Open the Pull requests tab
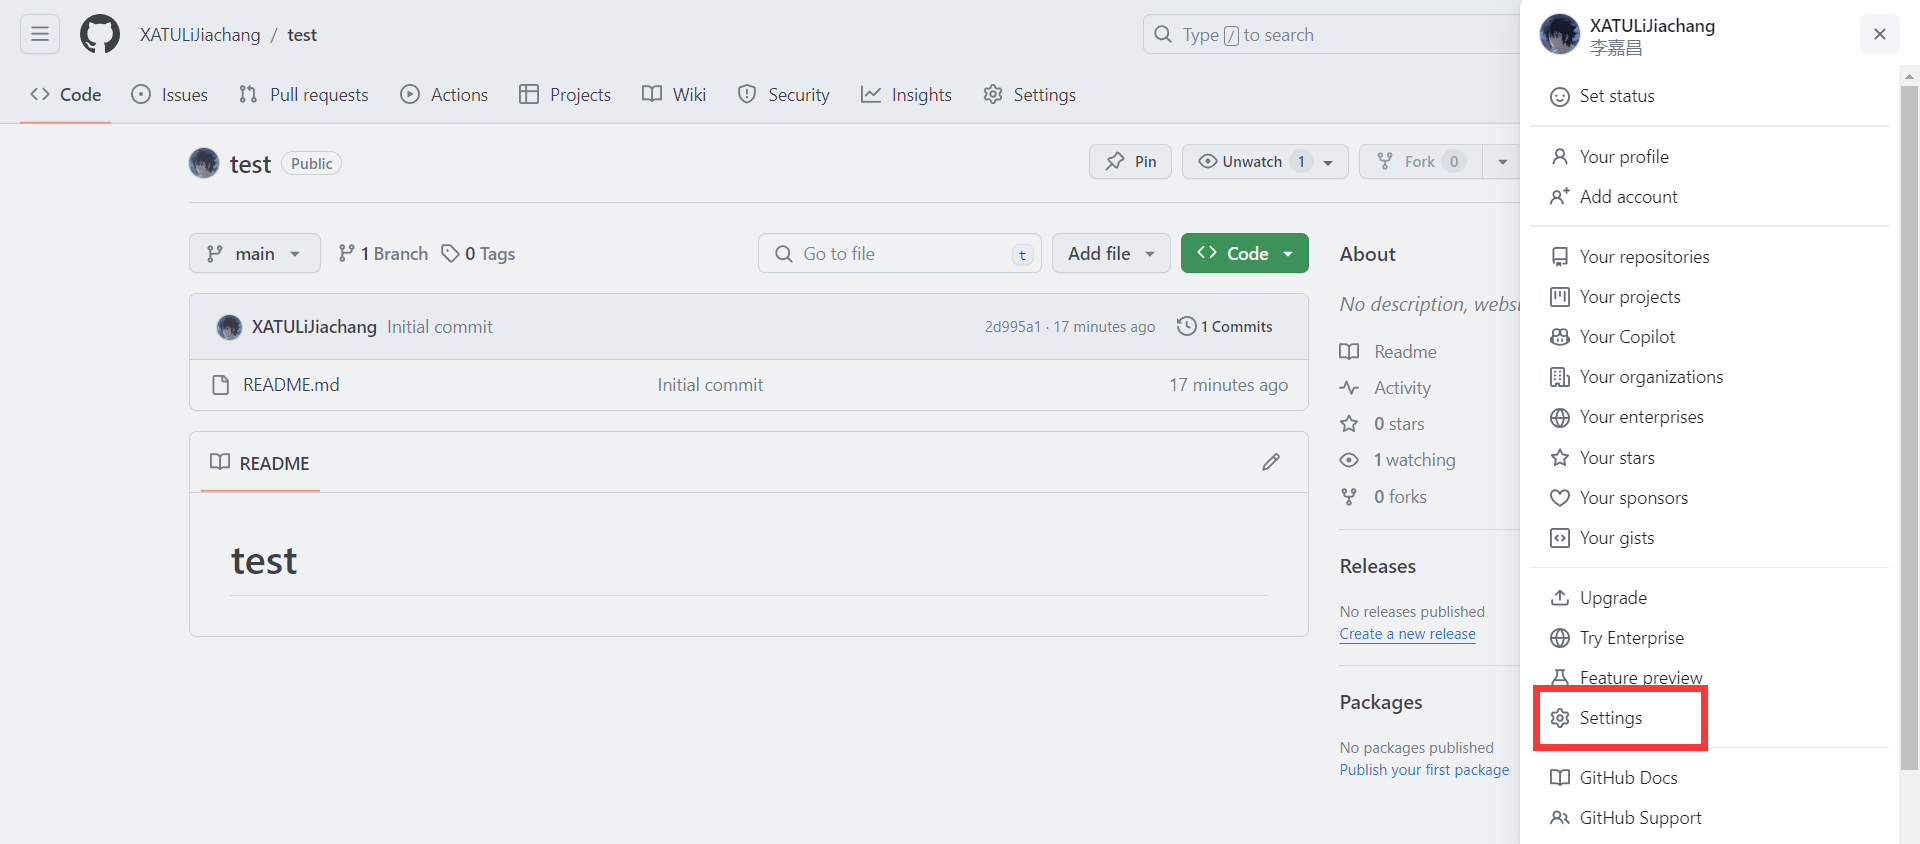 [304, 95]
